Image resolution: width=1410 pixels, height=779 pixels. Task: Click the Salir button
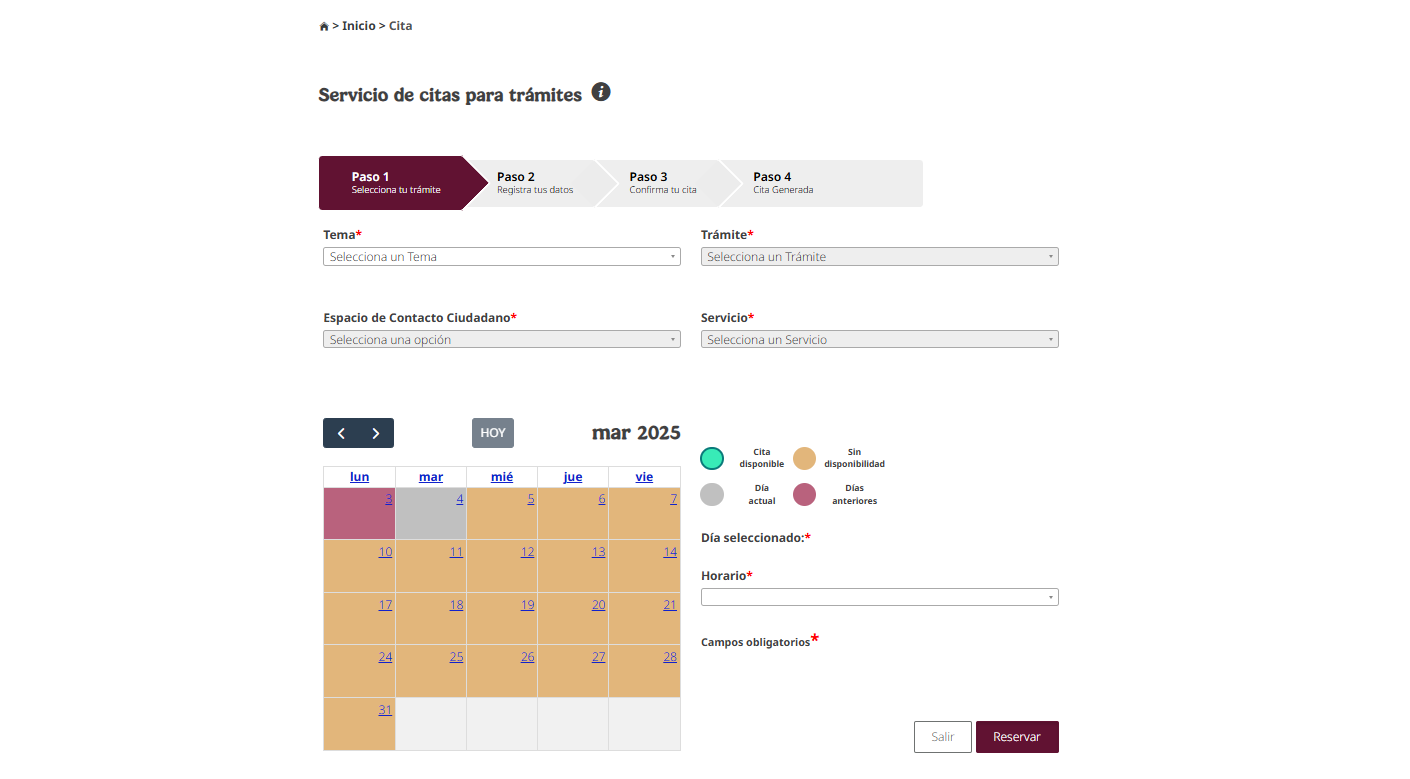pyautogui.click(x=943, y=737)
